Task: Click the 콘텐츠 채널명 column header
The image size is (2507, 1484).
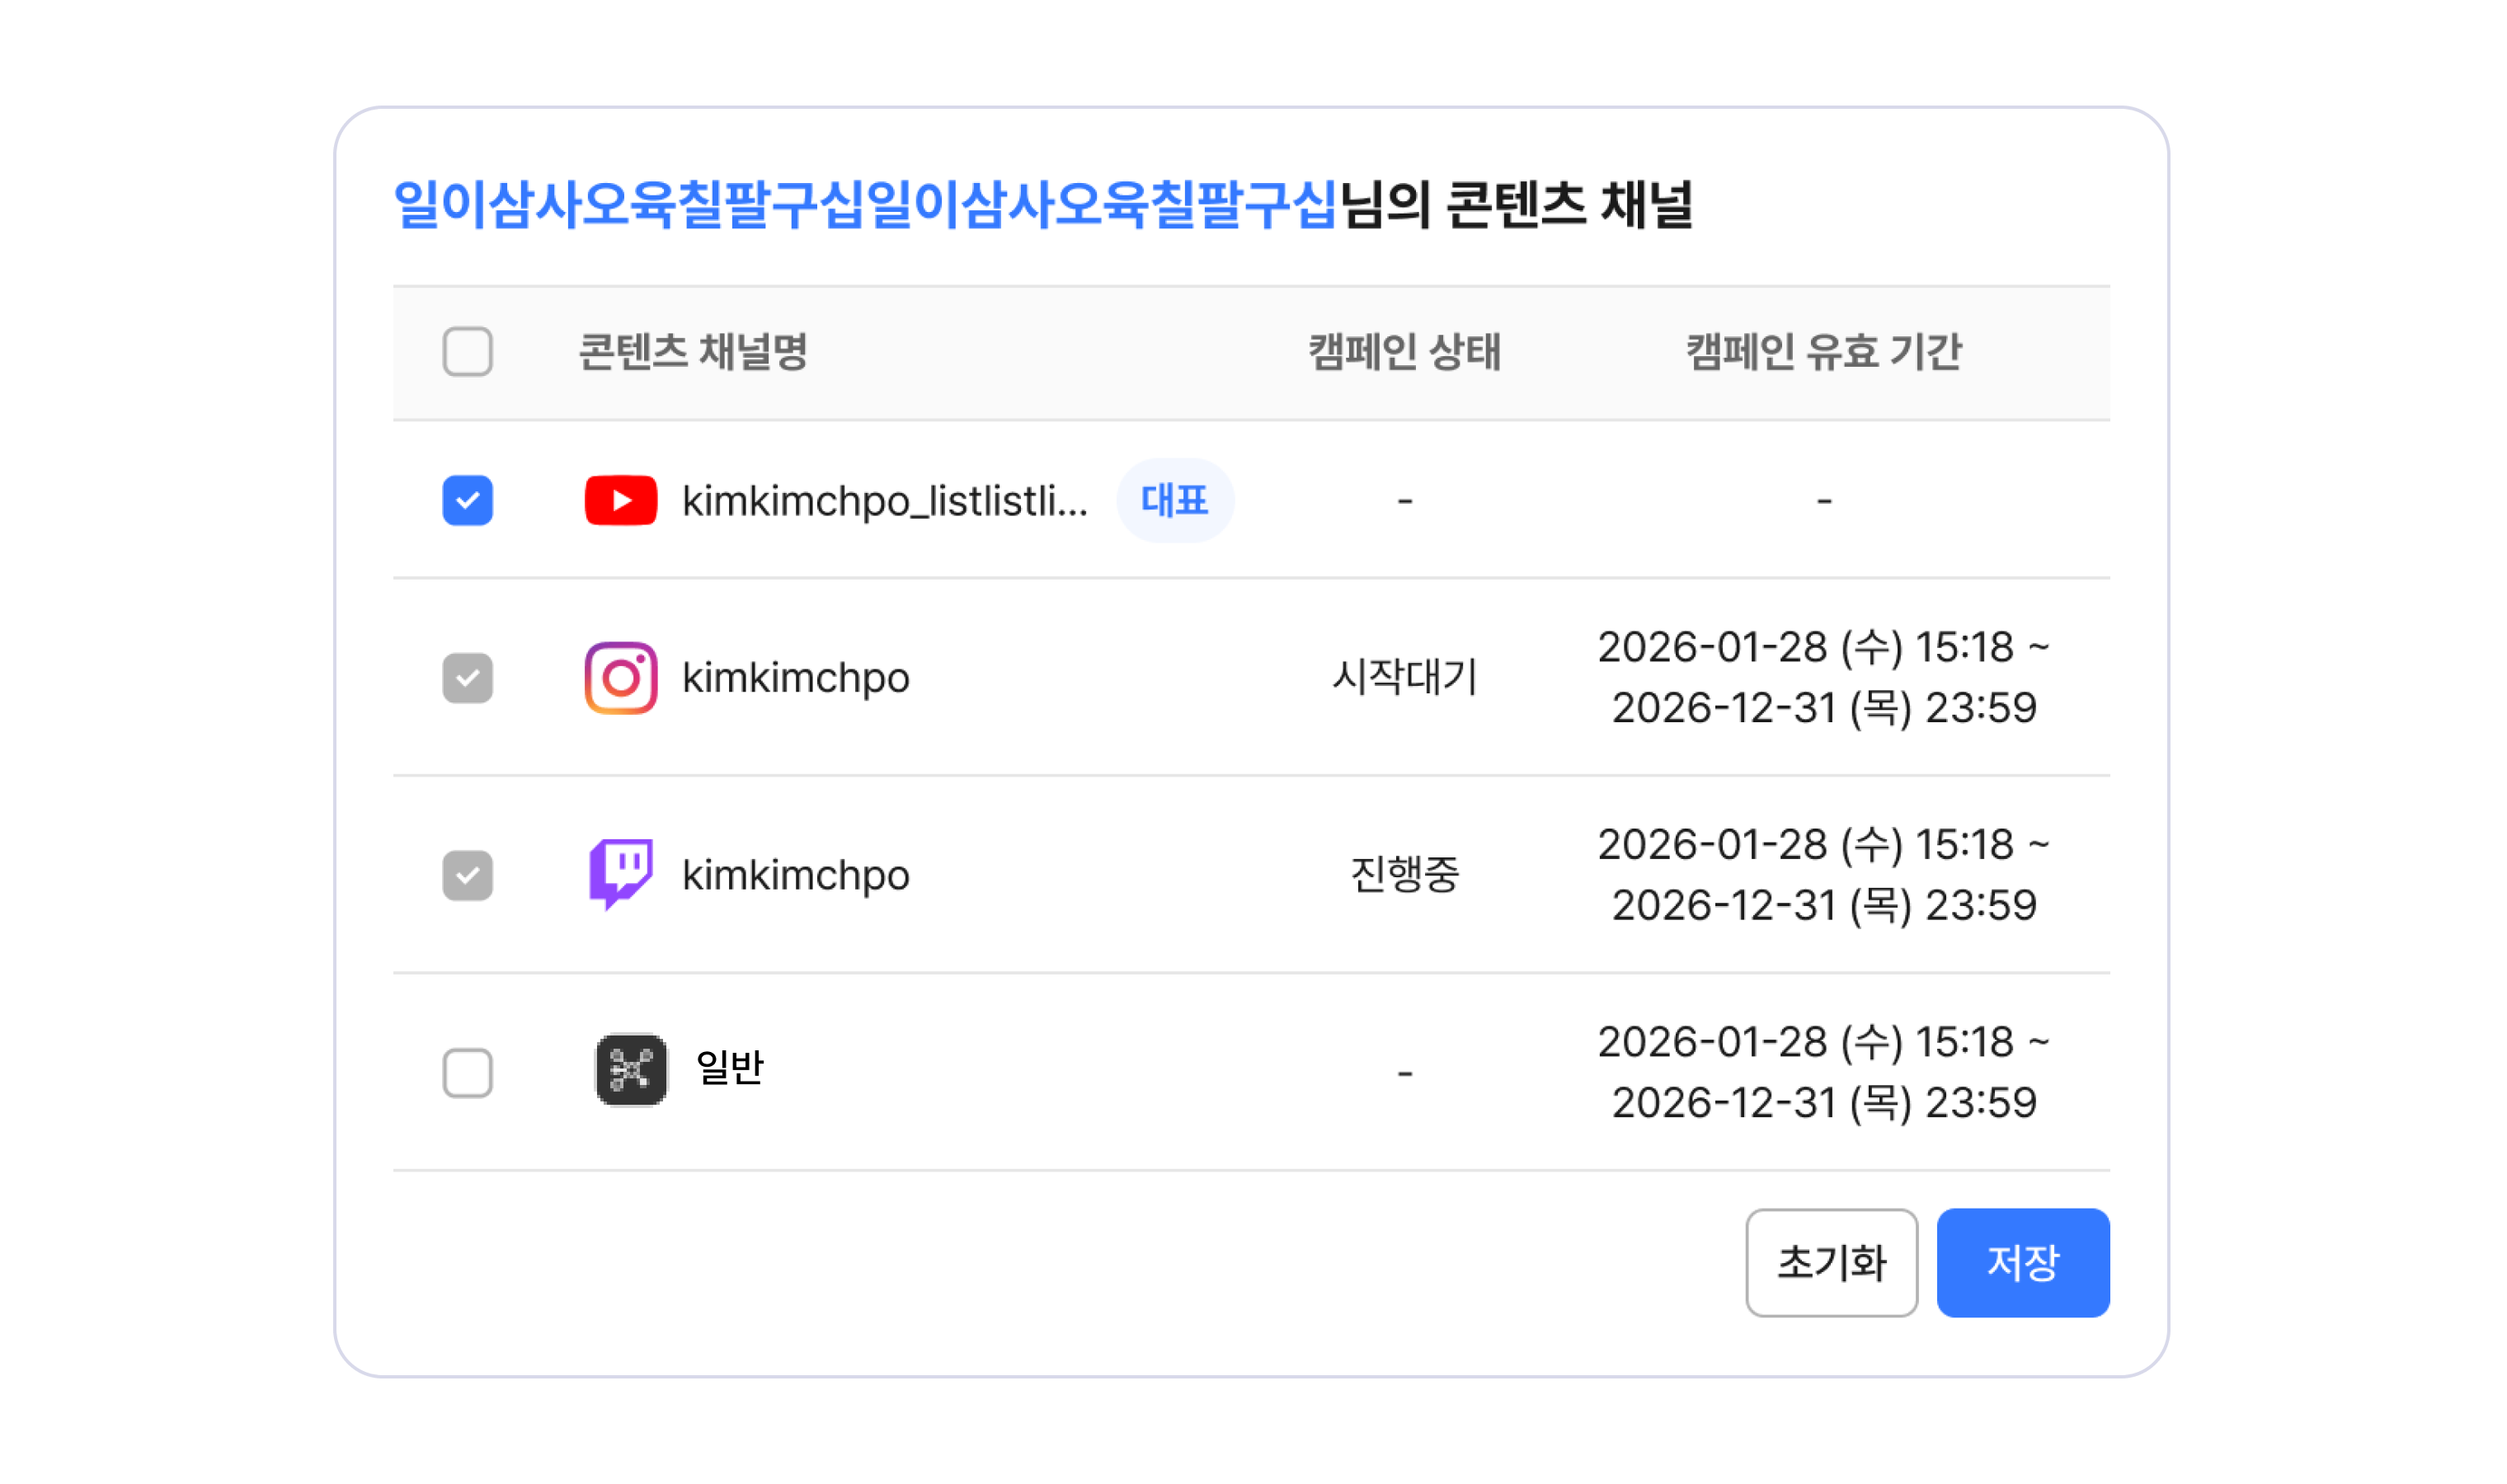Action: click(692, 351)
